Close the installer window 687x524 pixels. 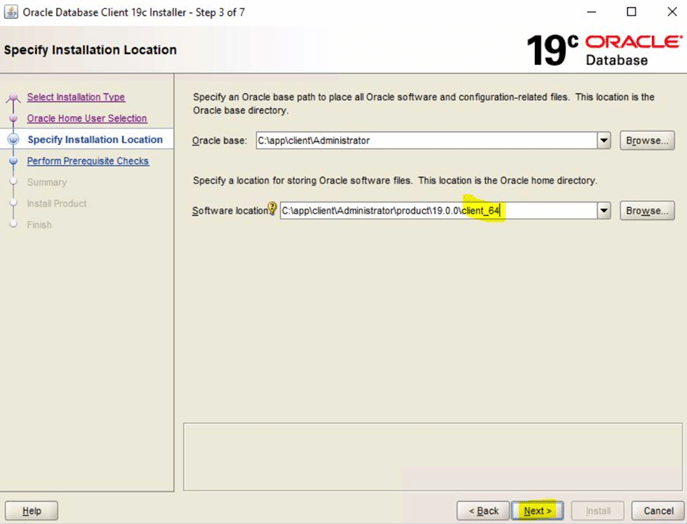tap(672, 12)
